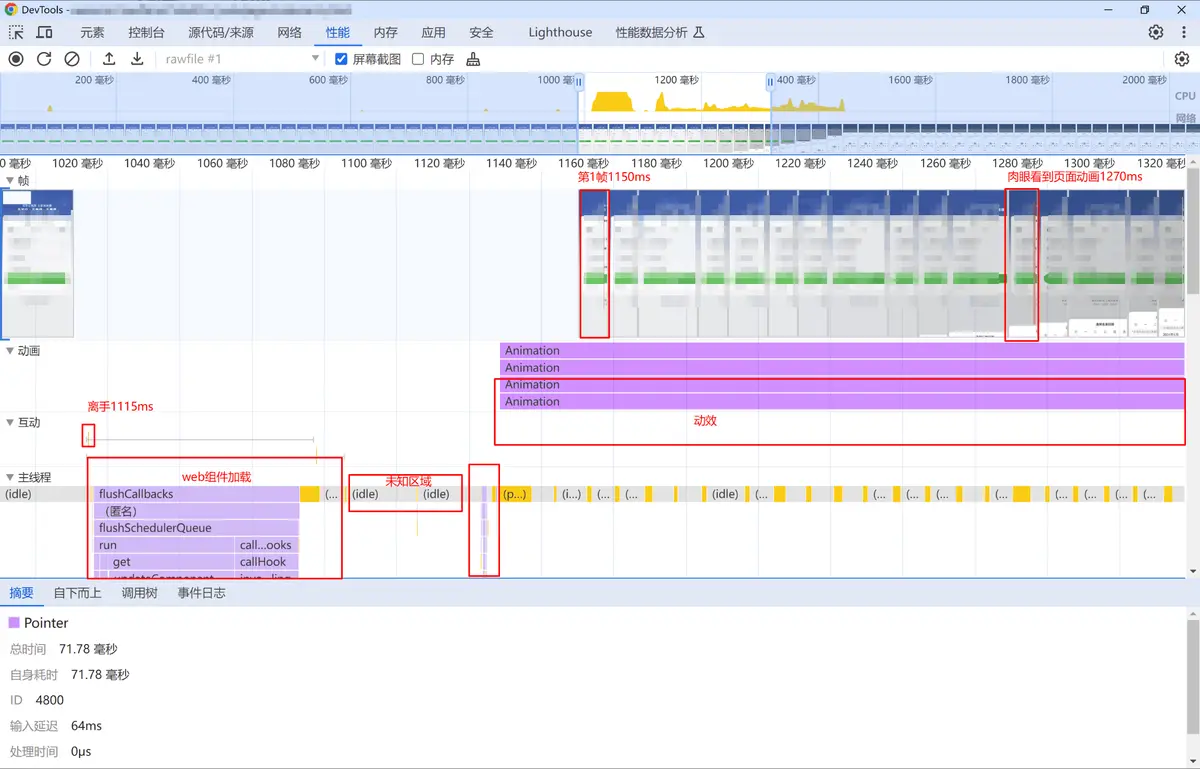1200x769 pixels.
Task: Select the (匿名) function entry
Action: point(197,511)
